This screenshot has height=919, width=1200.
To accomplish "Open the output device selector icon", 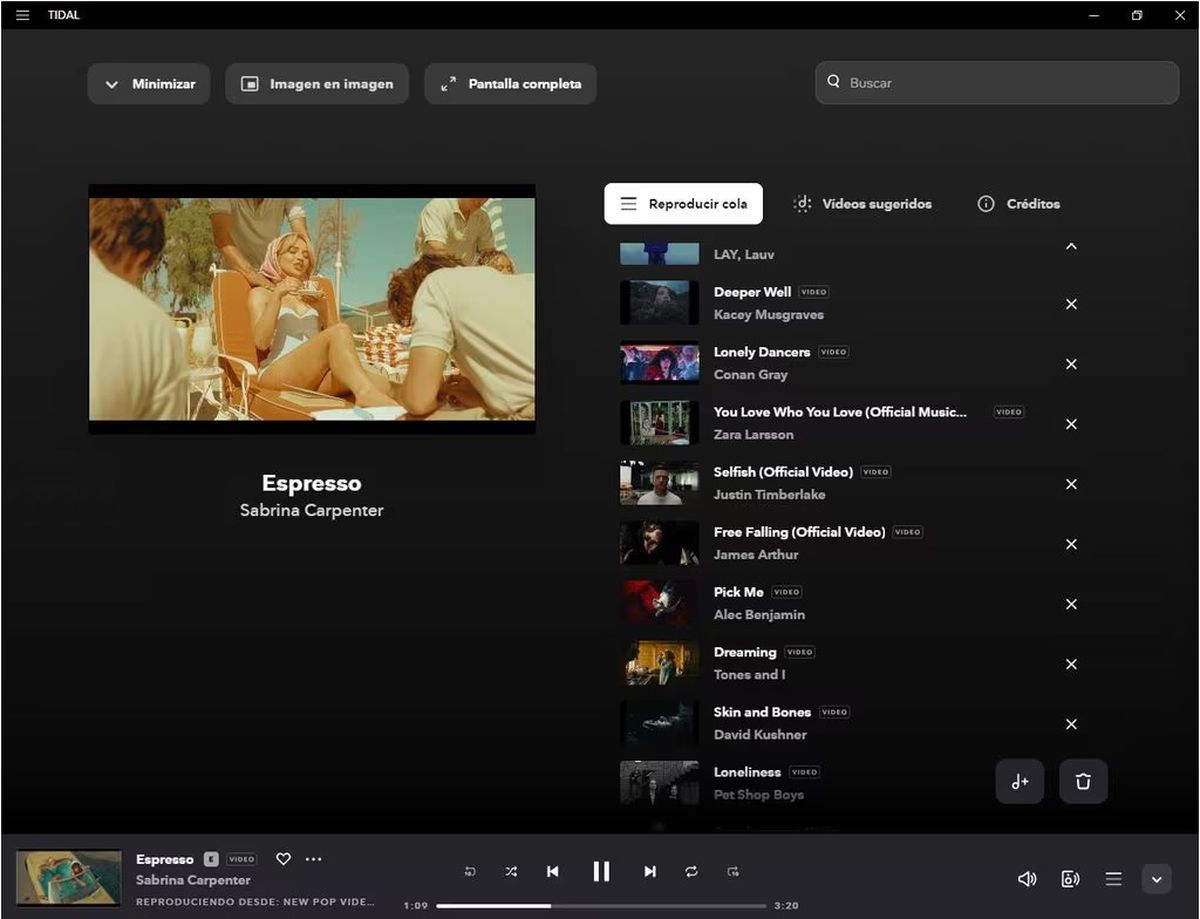I will (x=1070, y=879).
